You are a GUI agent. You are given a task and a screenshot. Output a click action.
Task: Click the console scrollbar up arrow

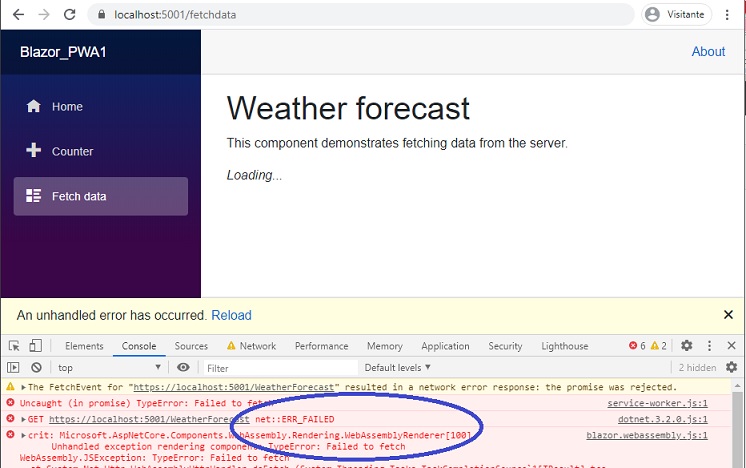click(x=737, y=386)
